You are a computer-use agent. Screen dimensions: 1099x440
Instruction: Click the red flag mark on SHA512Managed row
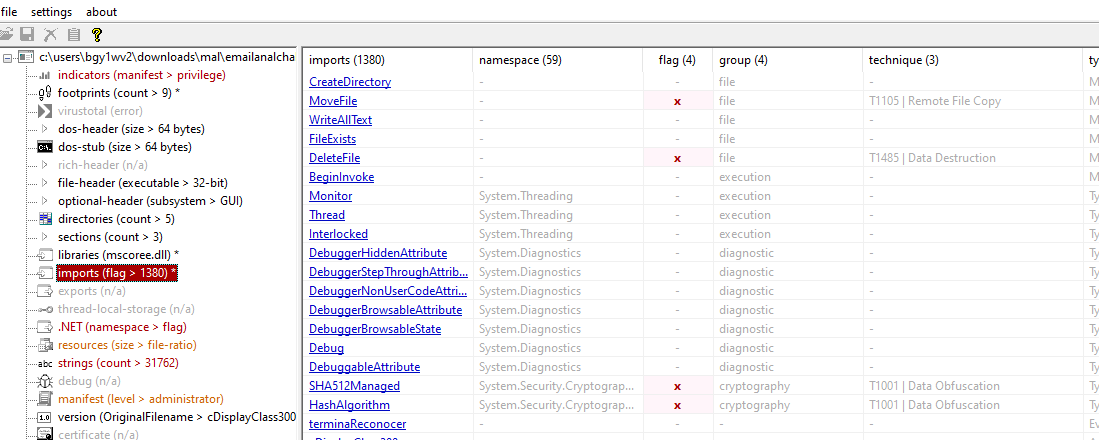[677, 386]
